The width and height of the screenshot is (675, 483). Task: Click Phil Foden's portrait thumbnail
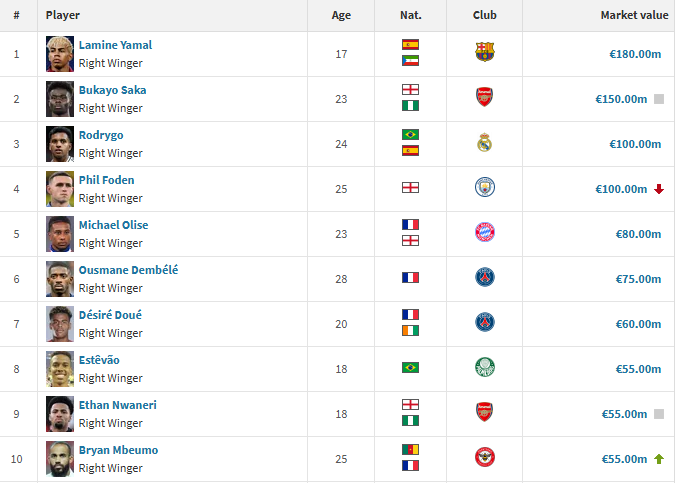pyautogui.click(x=60, y=189)
